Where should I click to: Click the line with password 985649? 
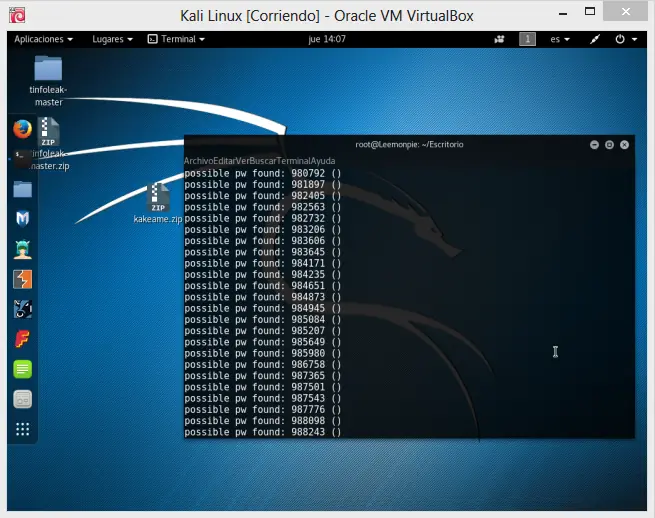pyautogui.click(x=263, y=342)
